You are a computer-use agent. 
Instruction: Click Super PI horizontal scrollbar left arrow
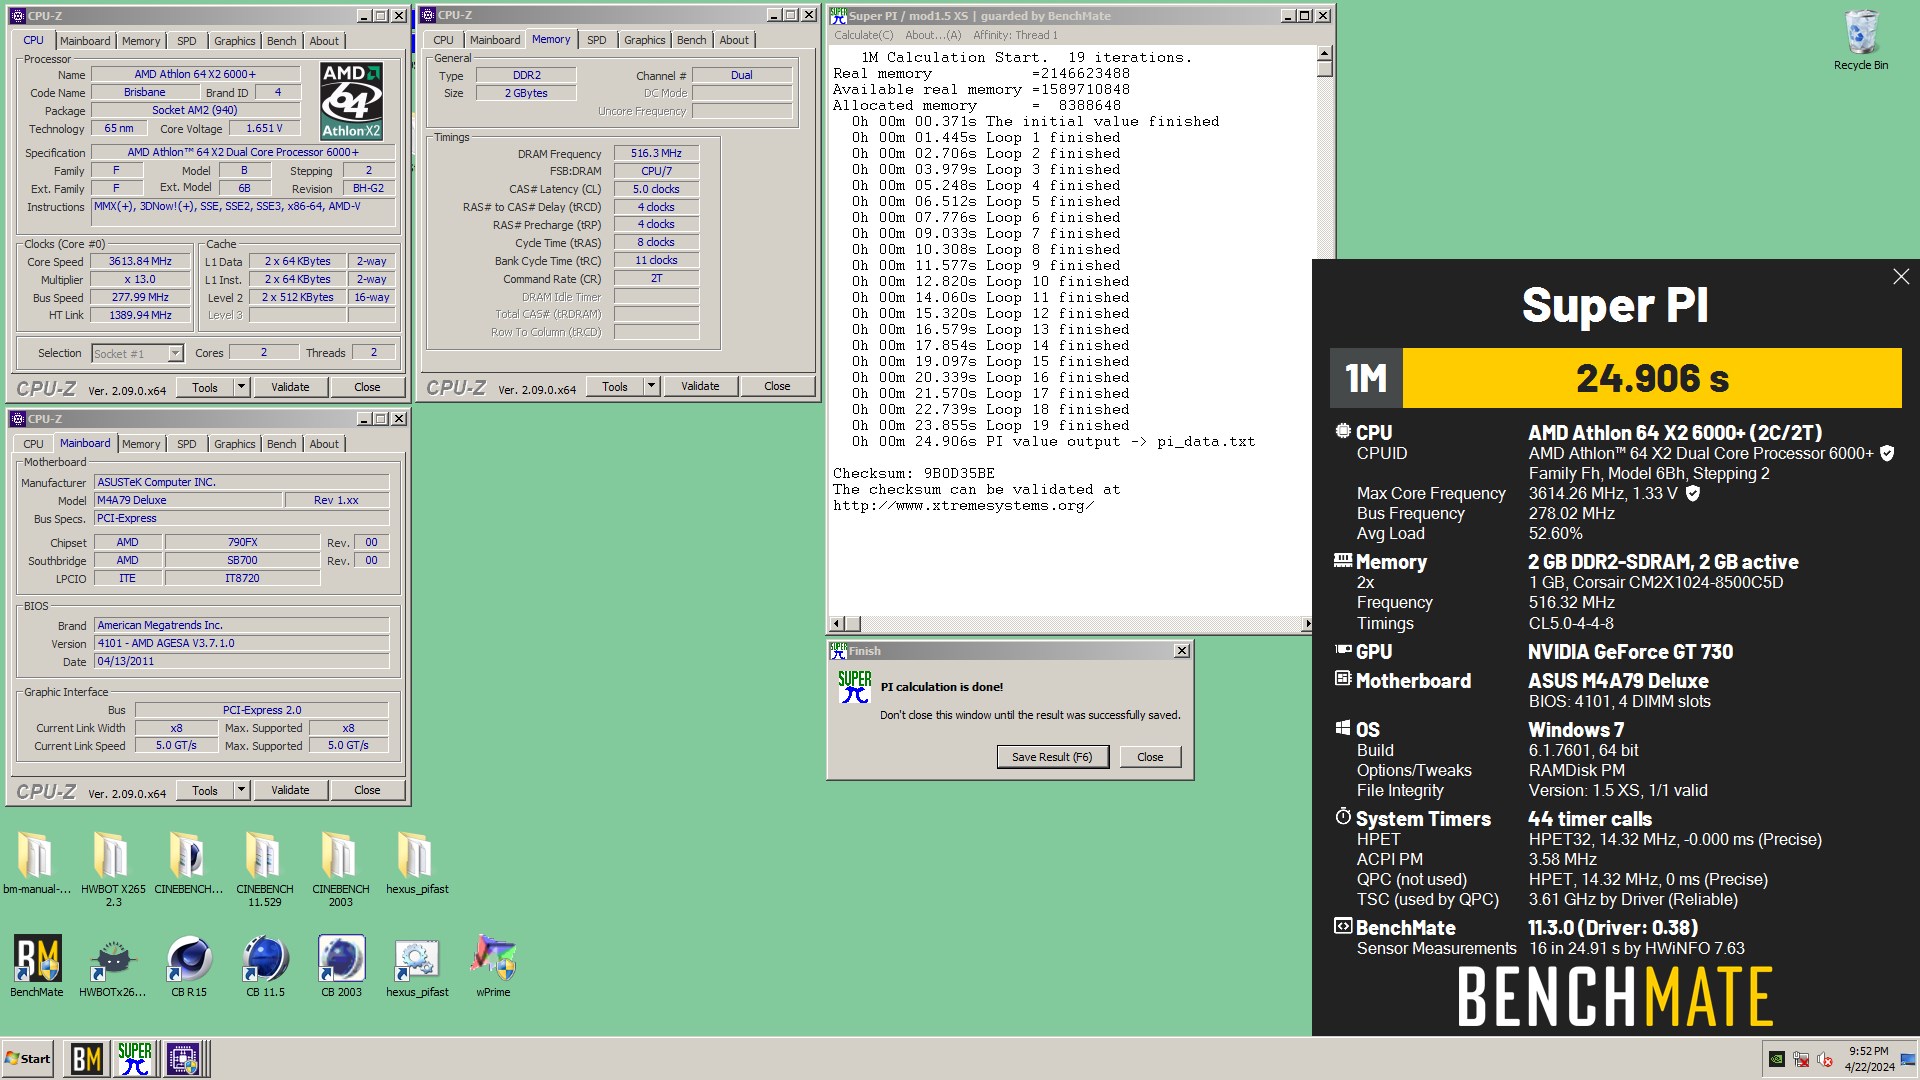point(838,624)
